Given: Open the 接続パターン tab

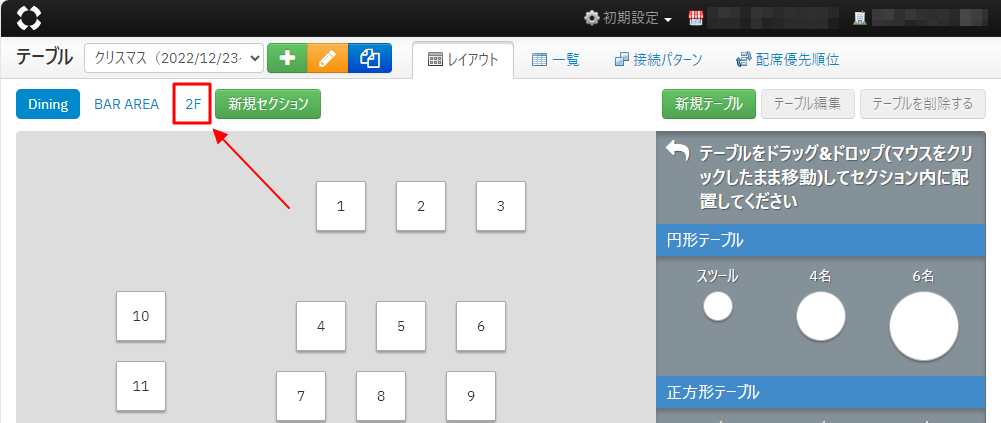Looking at the screenshot, I should click(x=658, y=60).
